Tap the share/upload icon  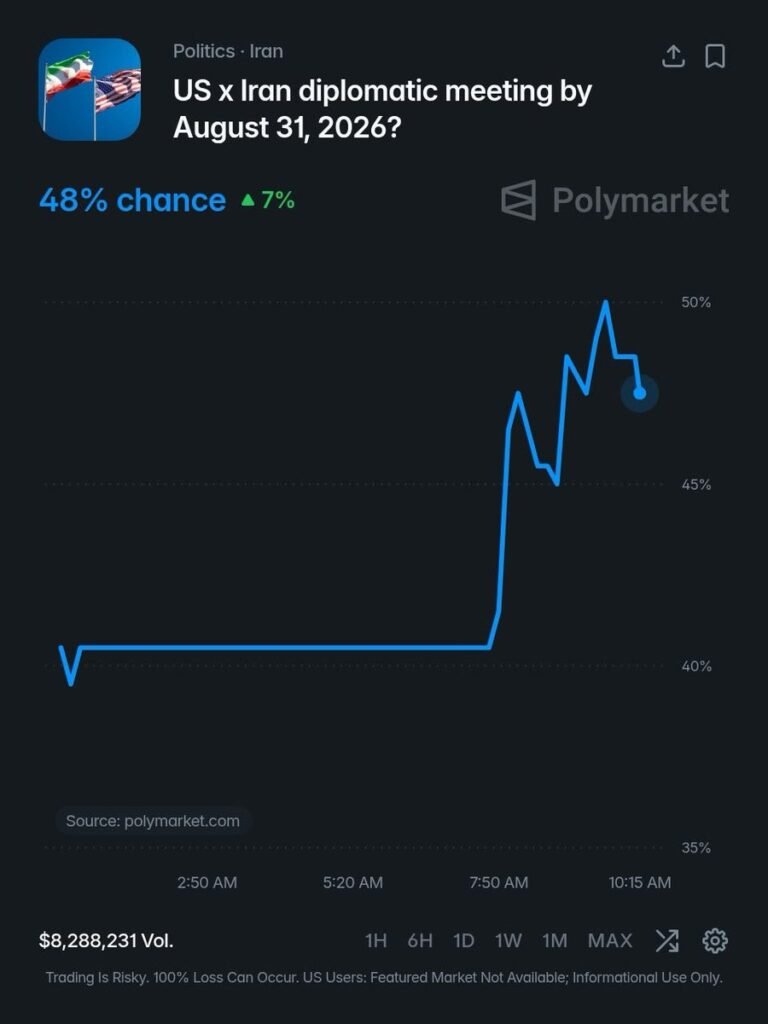673,56
